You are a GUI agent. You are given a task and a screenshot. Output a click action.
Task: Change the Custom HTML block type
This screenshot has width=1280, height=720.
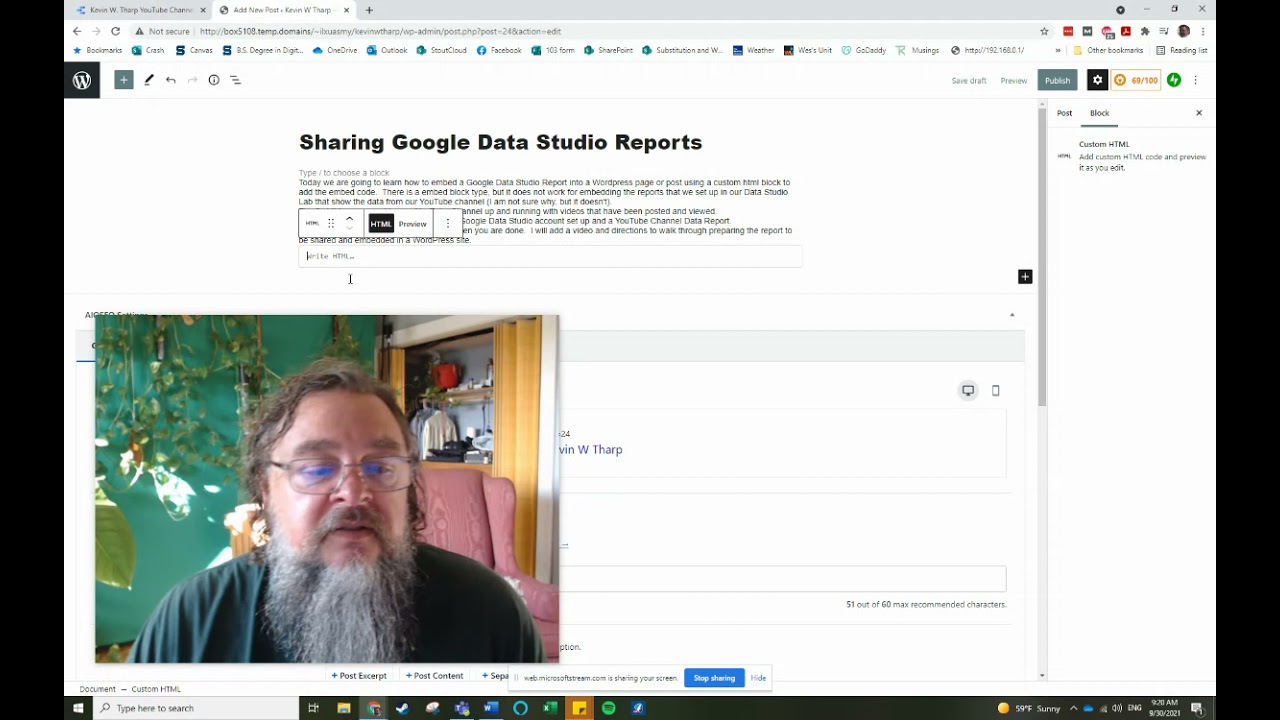312,223
